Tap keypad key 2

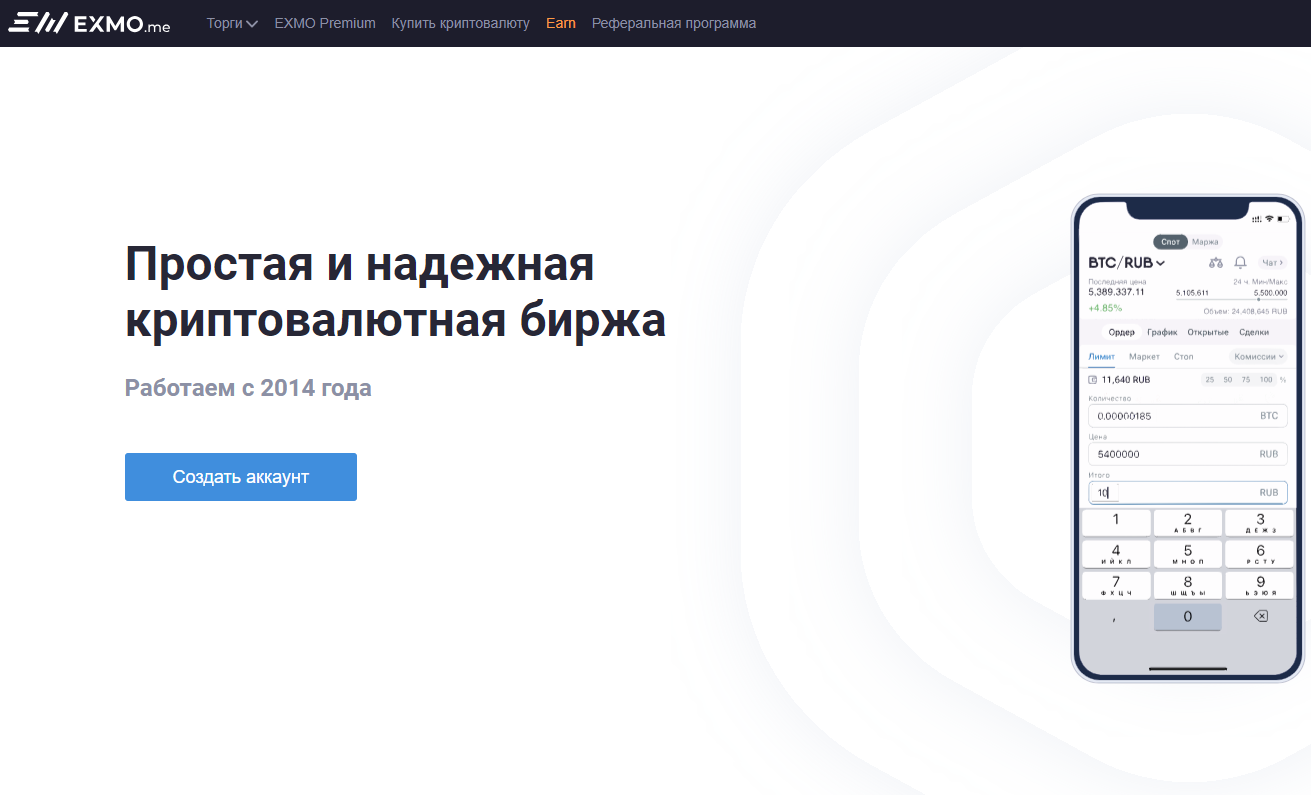pos(1188,522)
